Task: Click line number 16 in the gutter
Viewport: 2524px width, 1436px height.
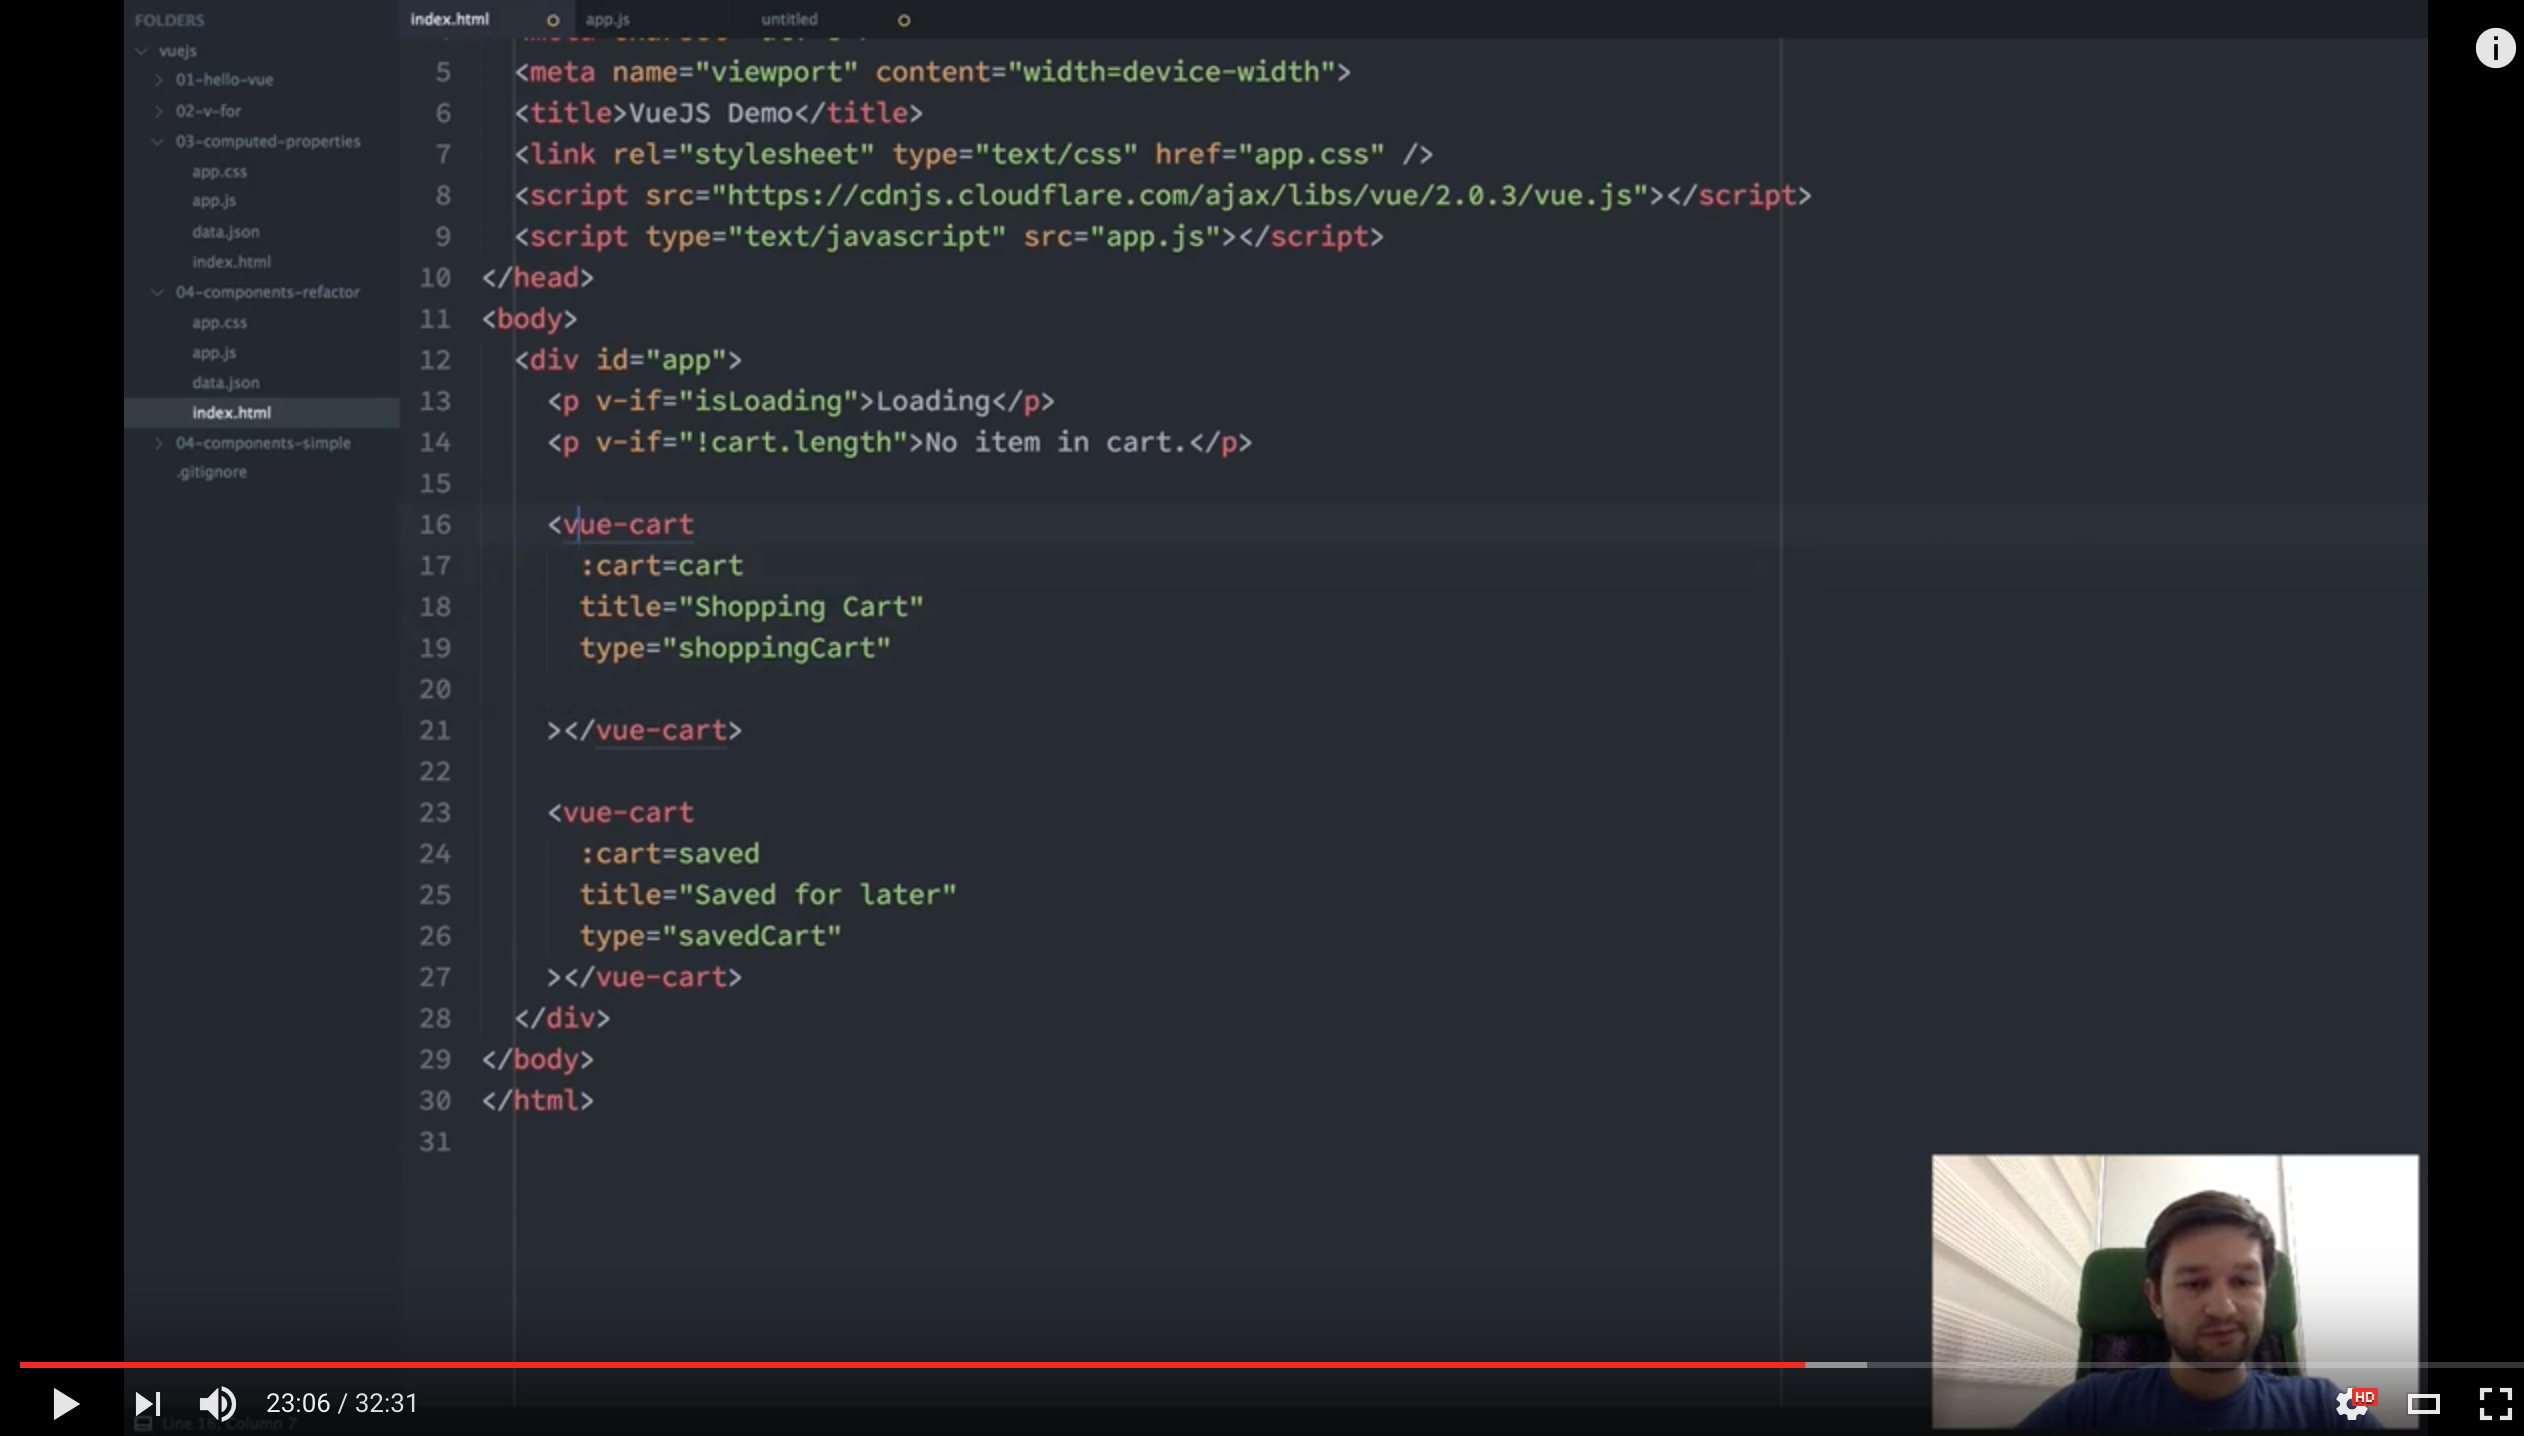Action: pyautogui.click(x=435, y=524)
